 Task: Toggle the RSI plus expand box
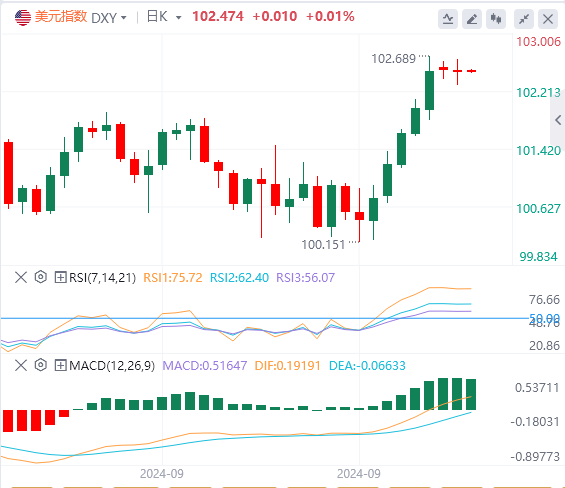point(60,278)
